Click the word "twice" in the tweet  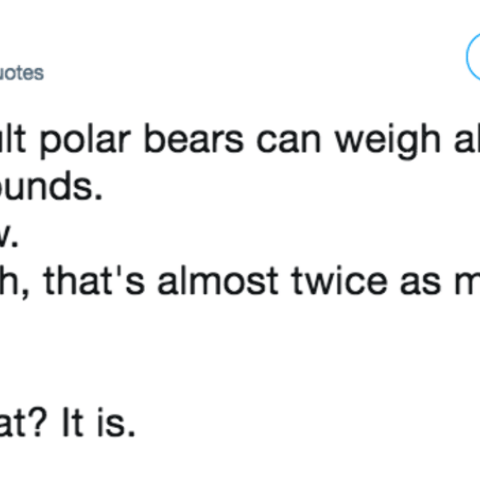[x=339, y=281]
